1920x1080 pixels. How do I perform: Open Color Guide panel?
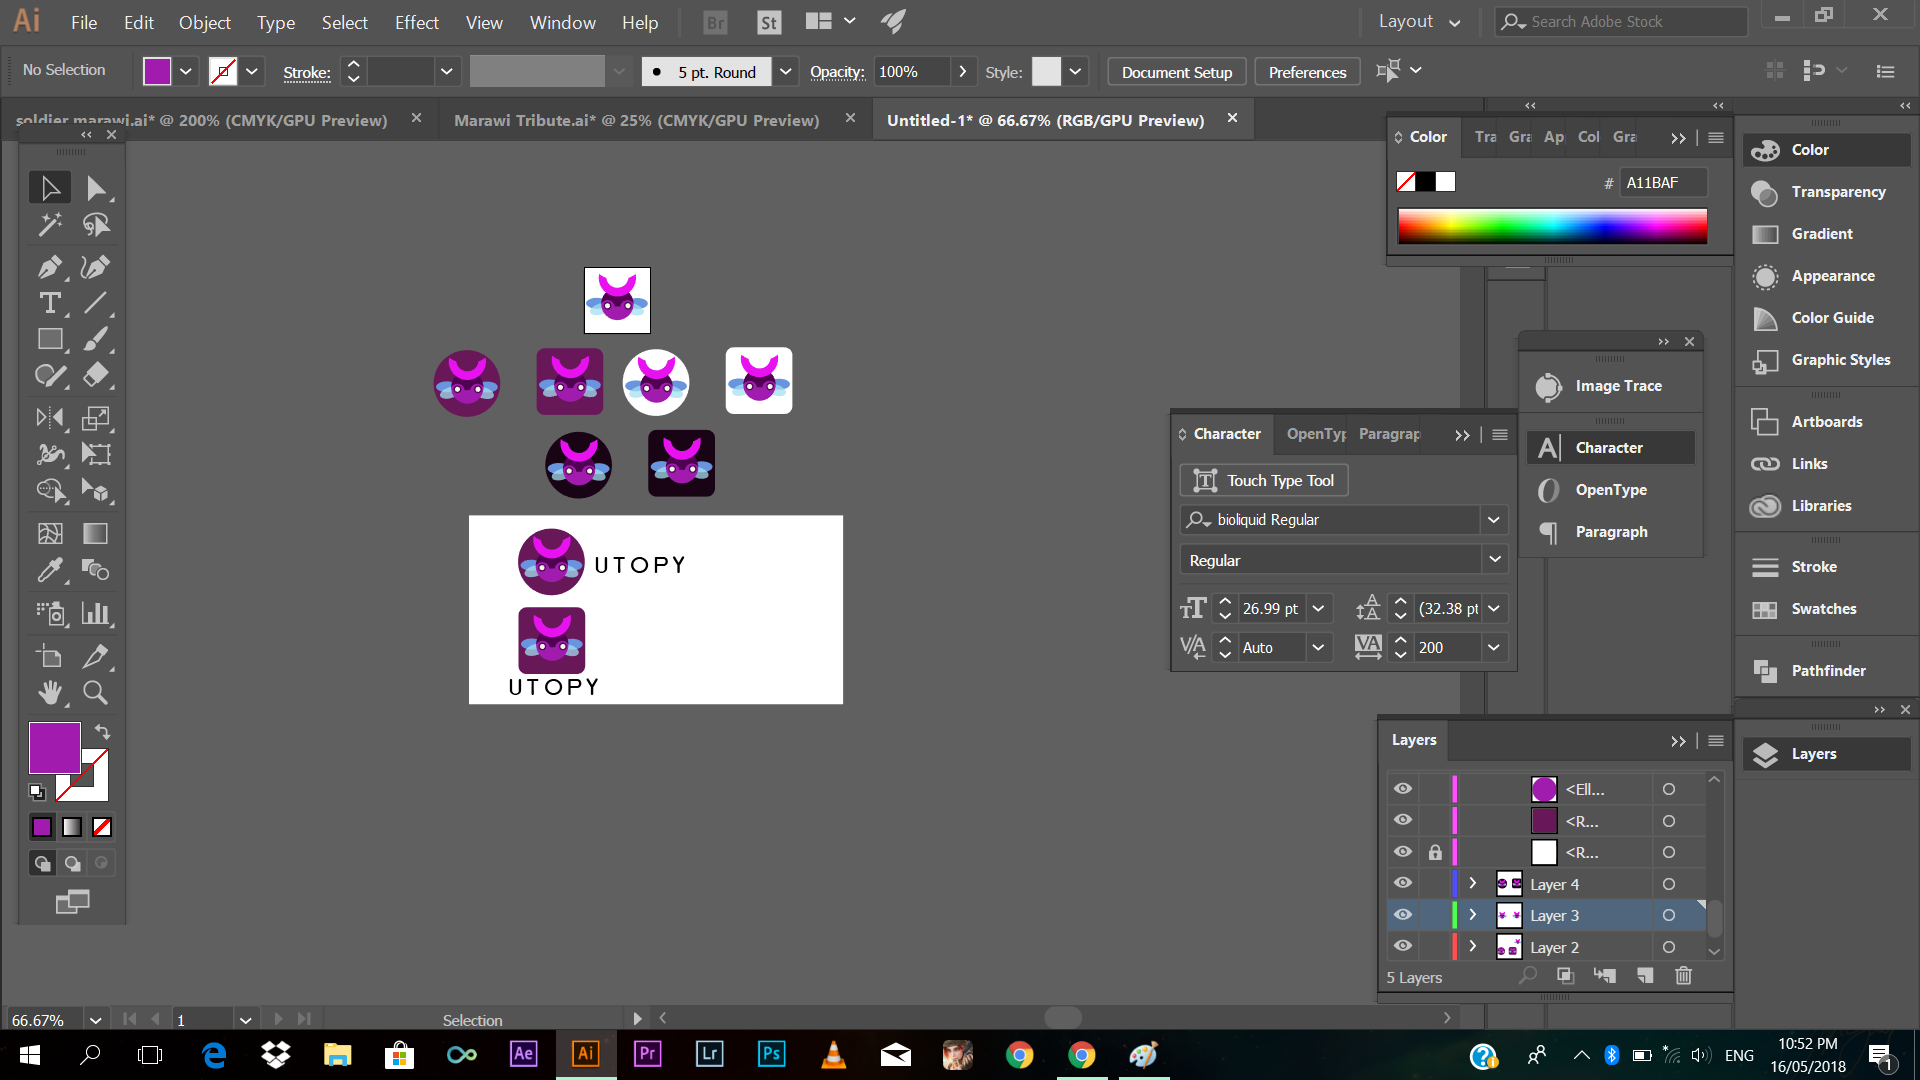[x=1826, y=318]
